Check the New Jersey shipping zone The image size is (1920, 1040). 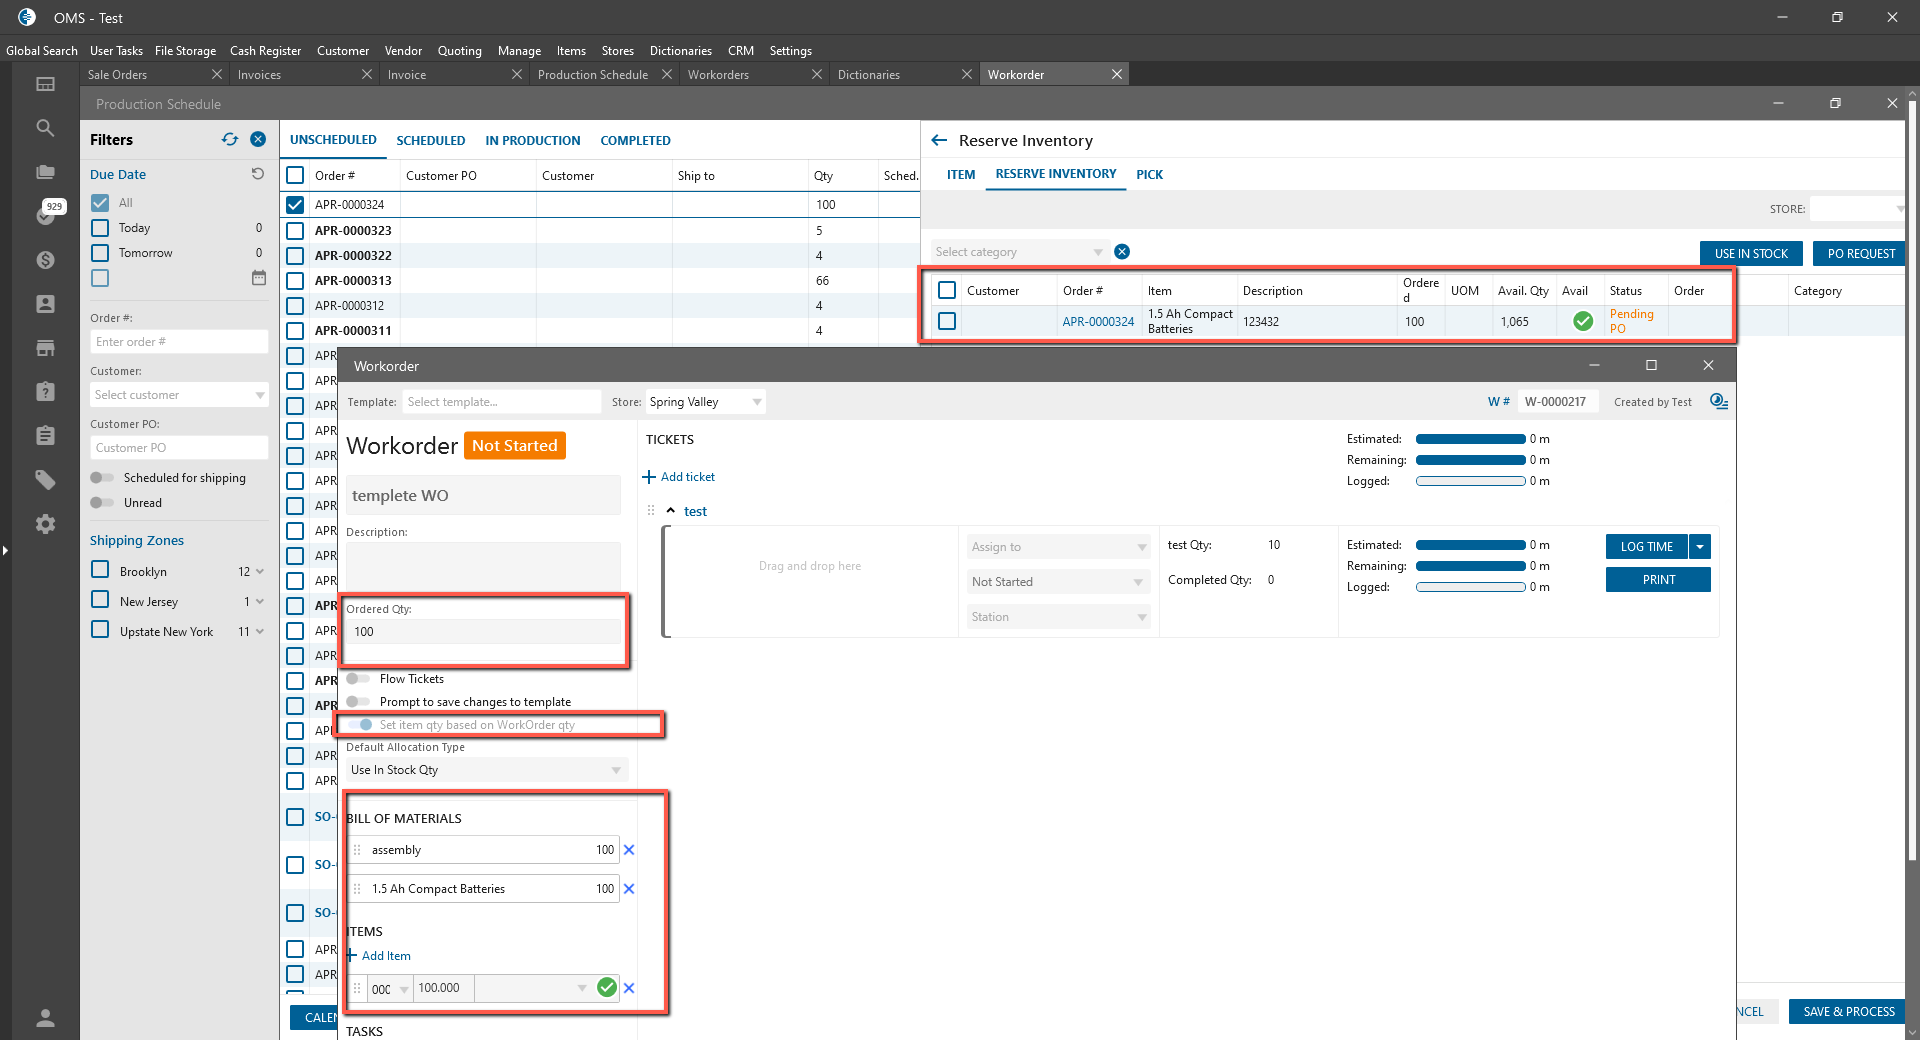tap(100, 600)
